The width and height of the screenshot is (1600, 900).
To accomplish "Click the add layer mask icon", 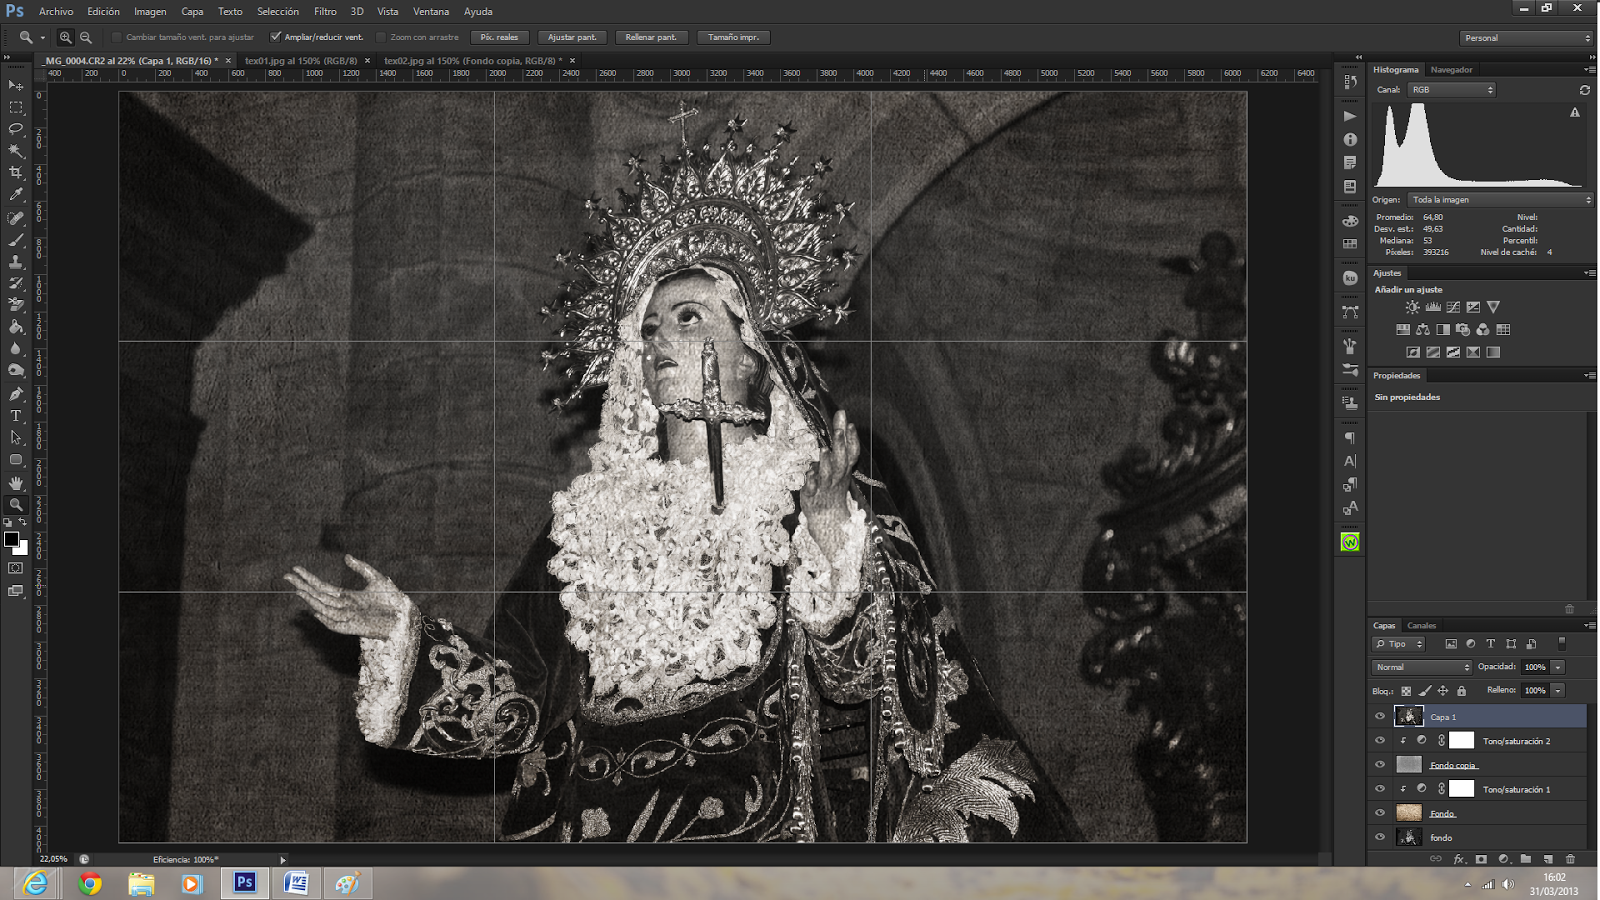I will click(1481, 859).
